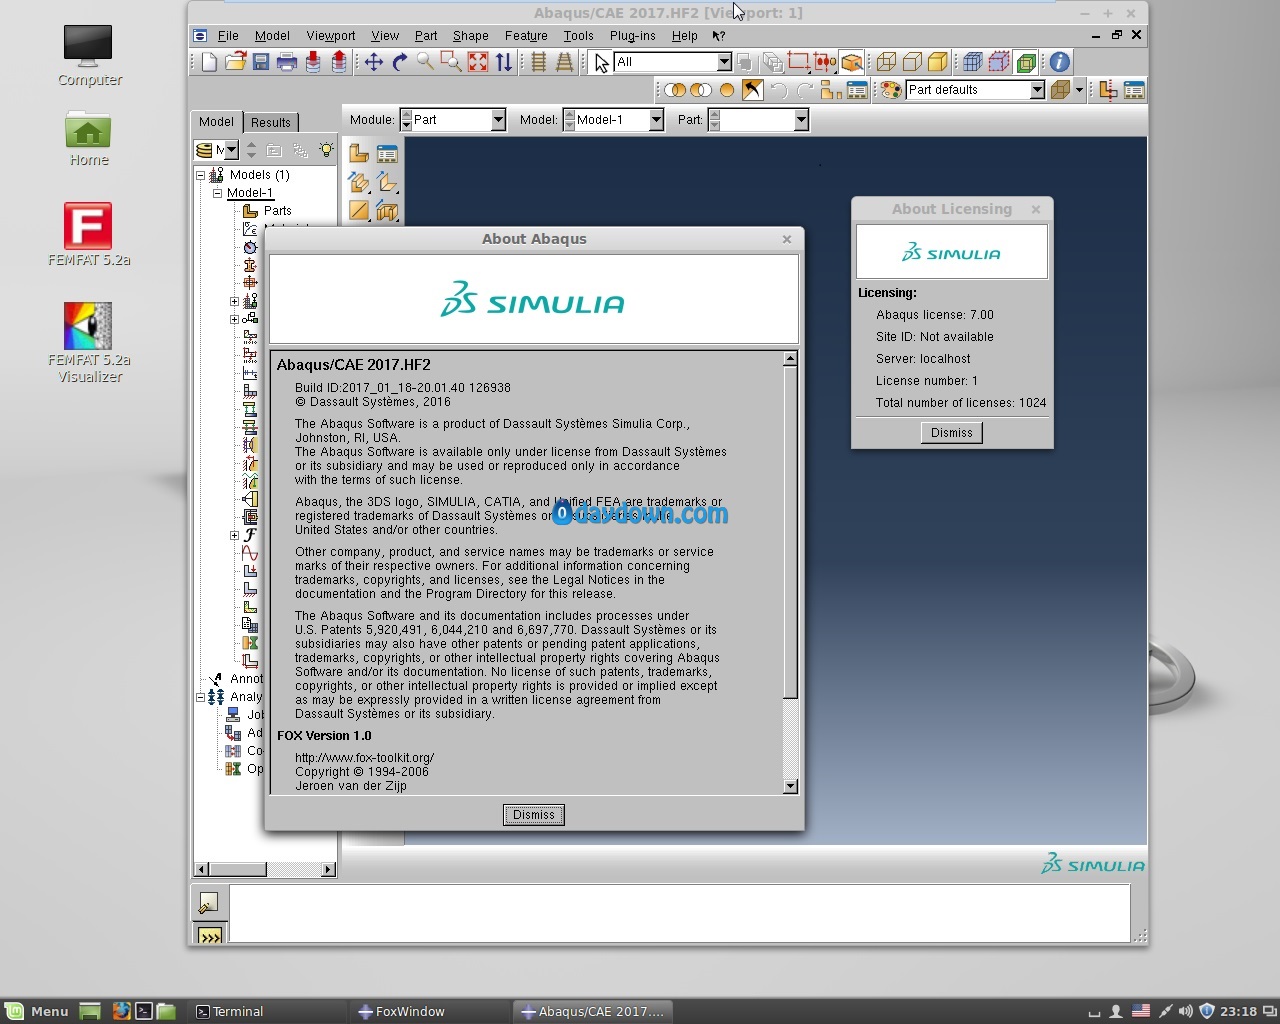Dismiss the About Abaqus dialog

pos(533,815)
